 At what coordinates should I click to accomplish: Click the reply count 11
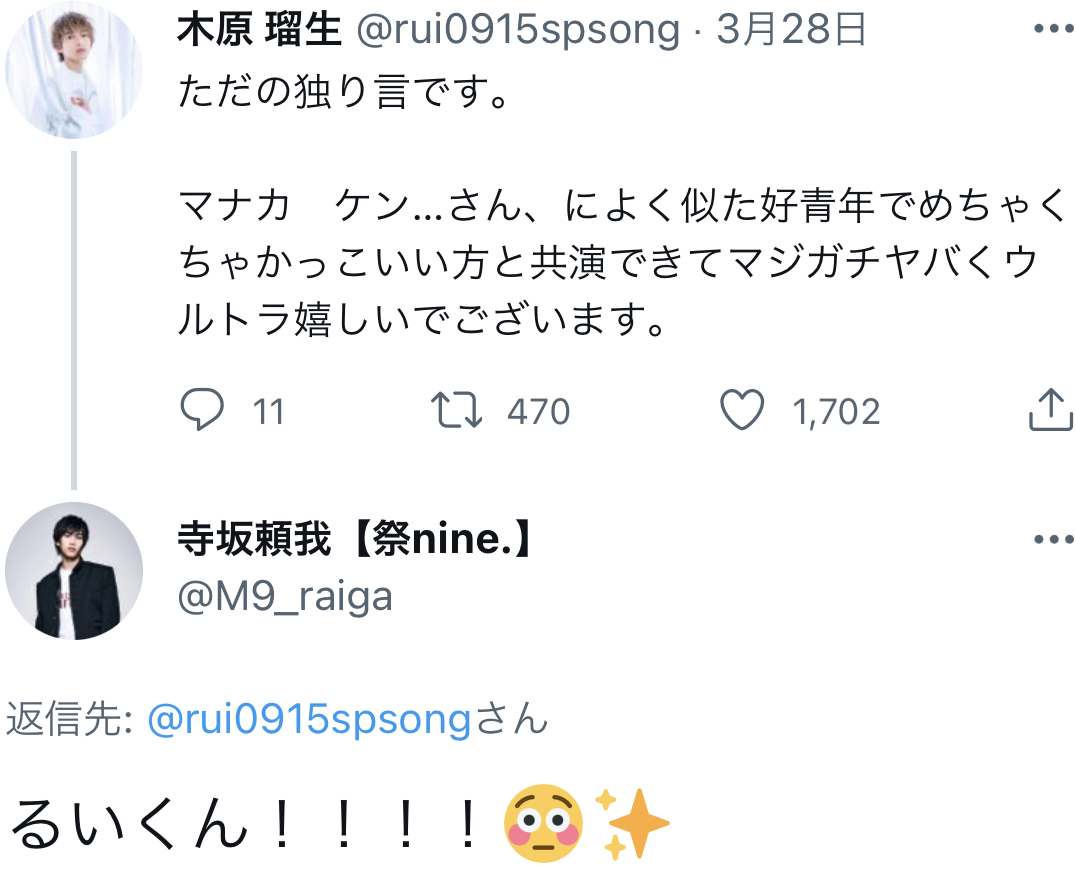[268, 412]
